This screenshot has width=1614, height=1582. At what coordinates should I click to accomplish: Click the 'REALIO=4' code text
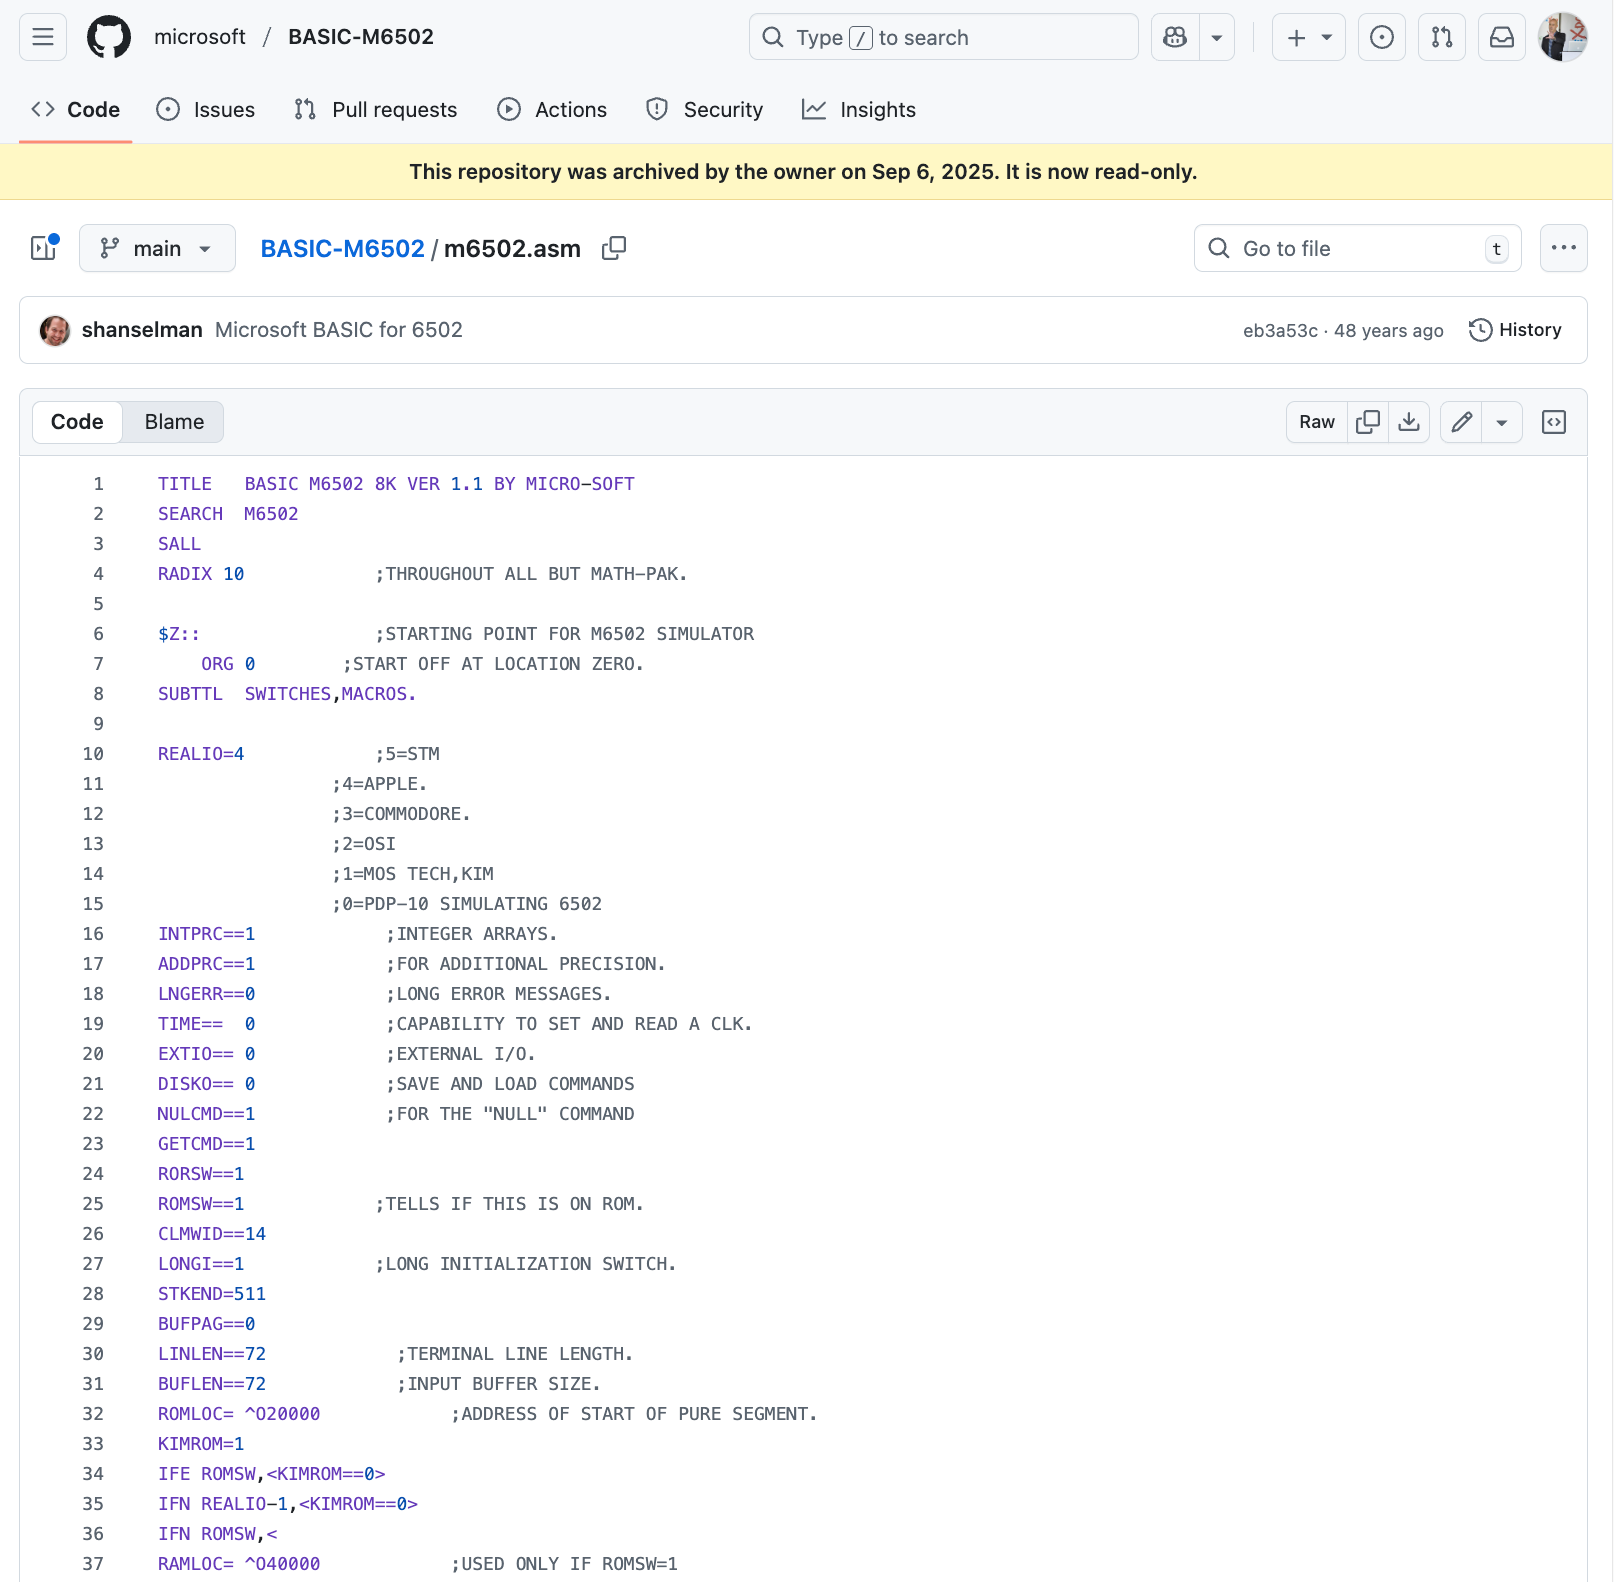coord(201,754)
